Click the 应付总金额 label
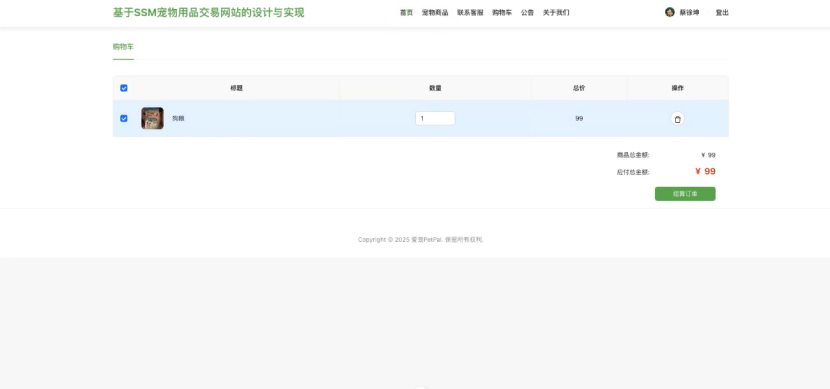830x389 pixels. tap(633, 172)
